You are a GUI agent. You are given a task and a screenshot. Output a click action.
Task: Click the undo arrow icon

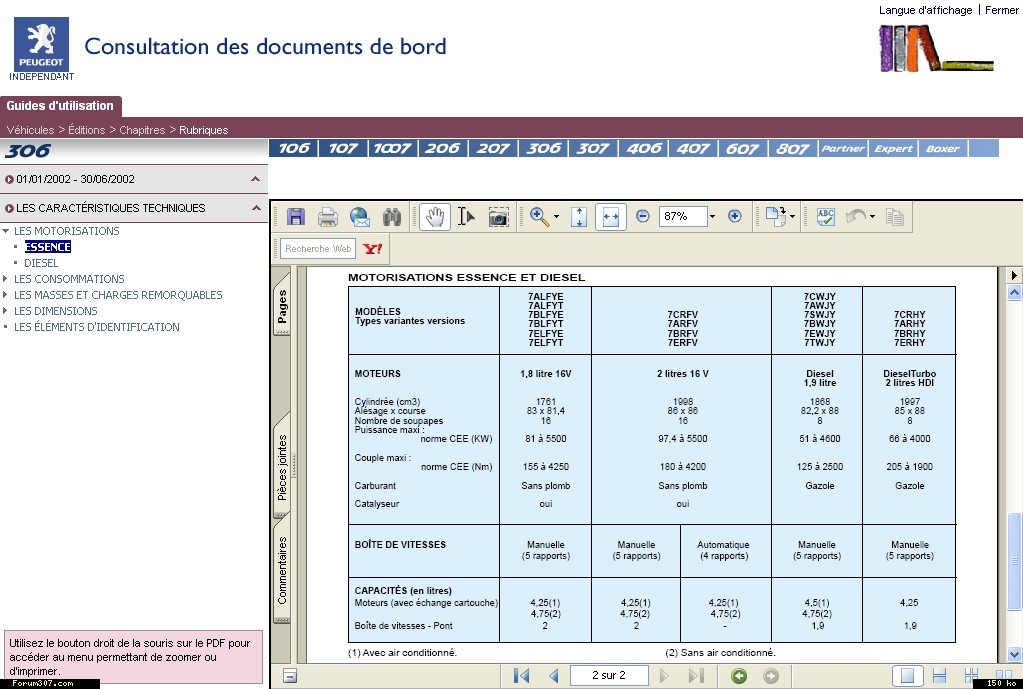856,217
